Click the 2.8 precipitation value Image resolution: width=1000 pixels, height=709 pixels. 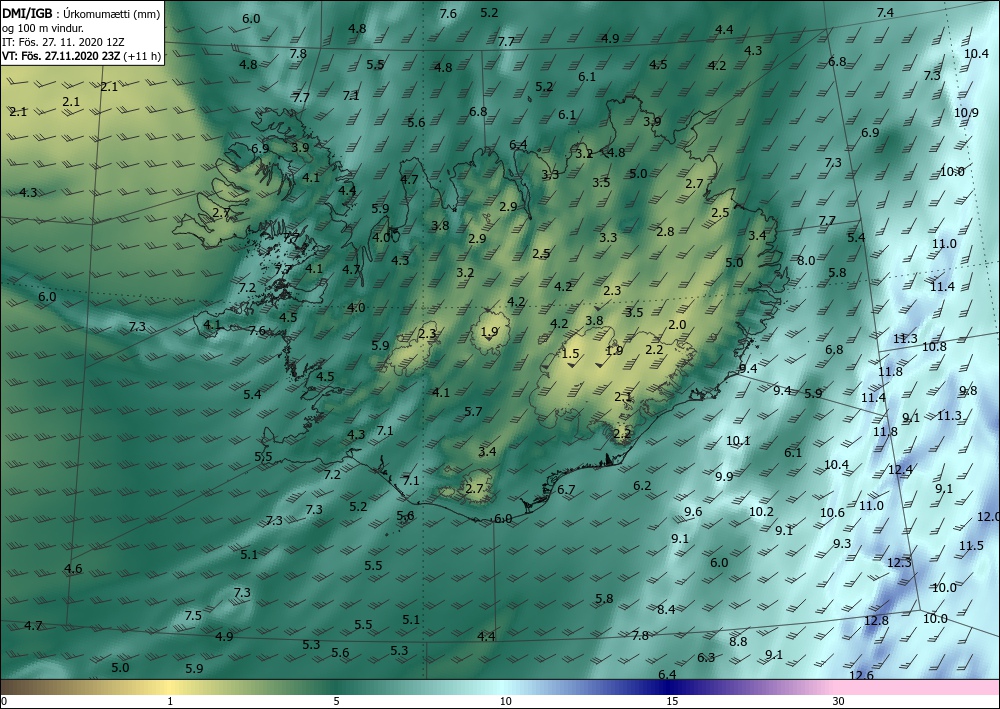(x=665, y=231)
